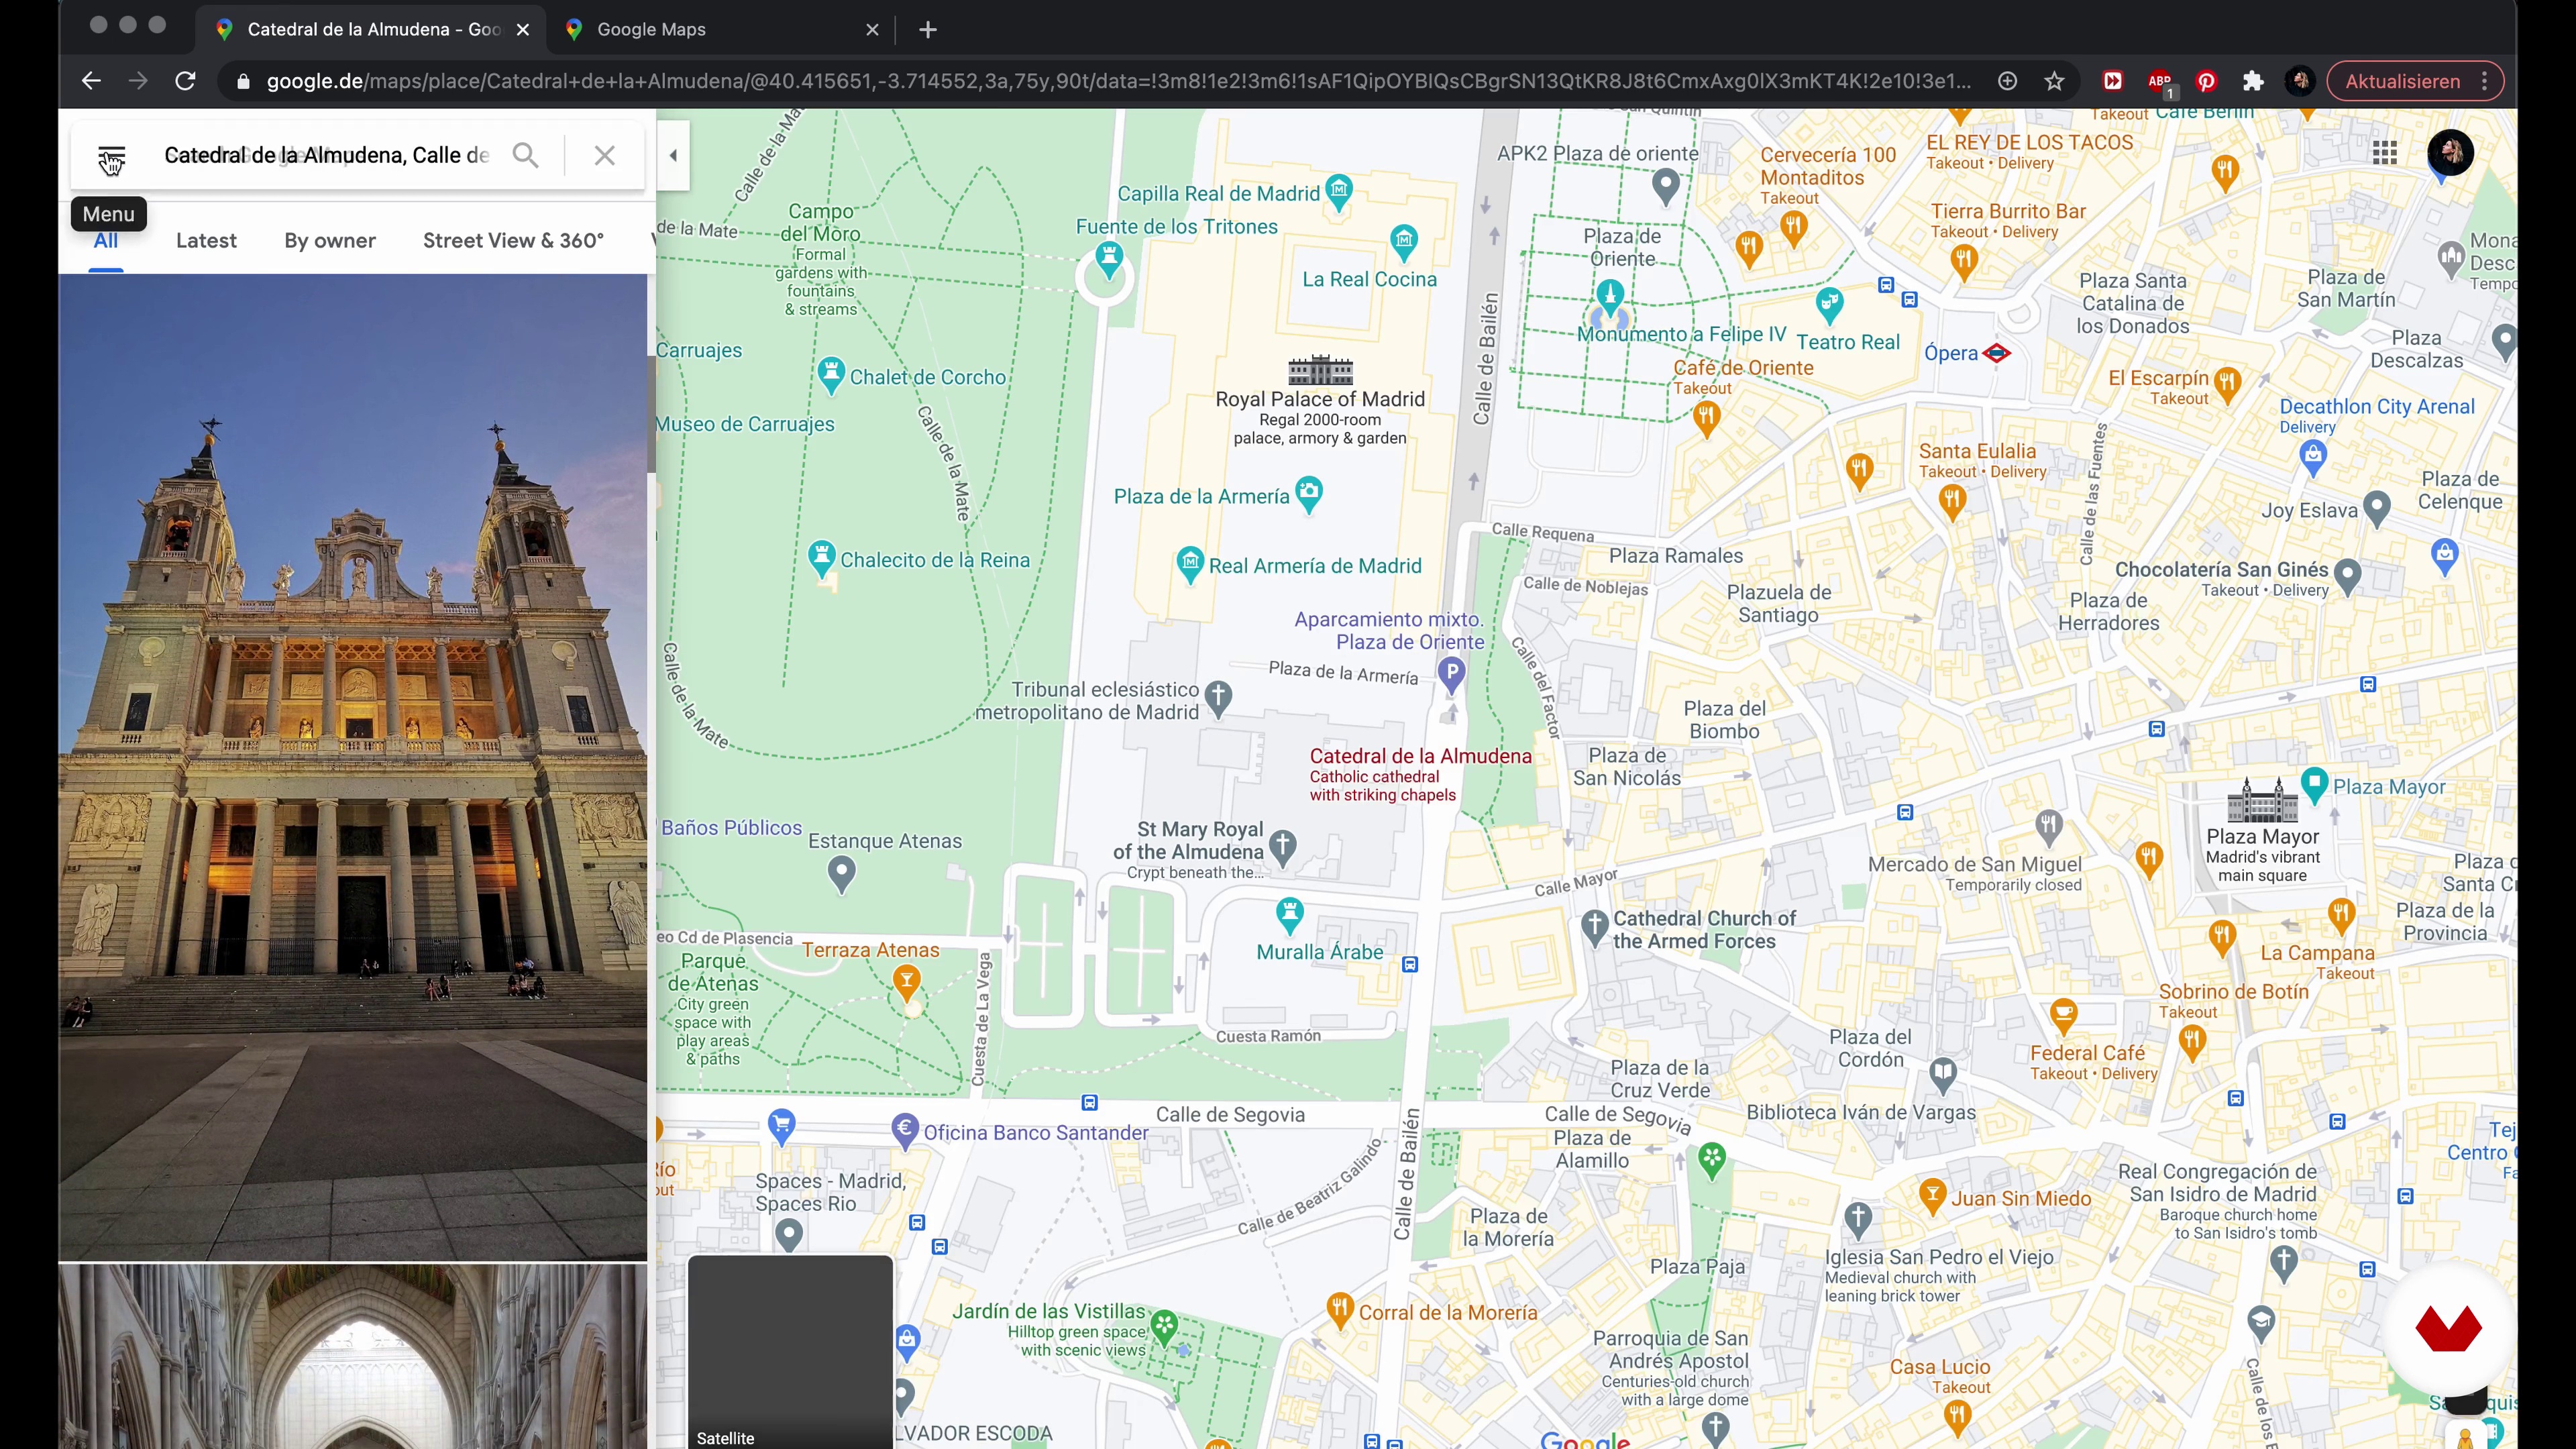The image size is (2576, 1449).
Task: Click the Jardín de las Vistillas pin
Action: [1164, 1328]
